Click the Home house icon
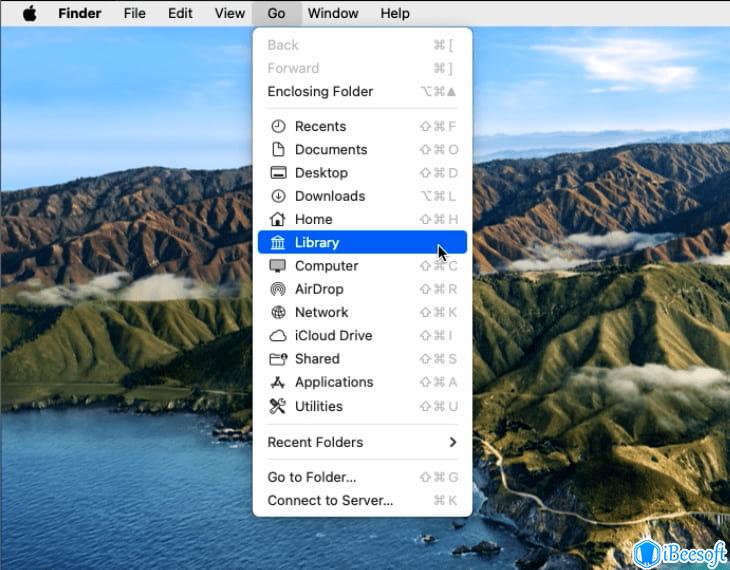This screenshot has width=730, height=570. pyautogui.click(x=277, y=219)
